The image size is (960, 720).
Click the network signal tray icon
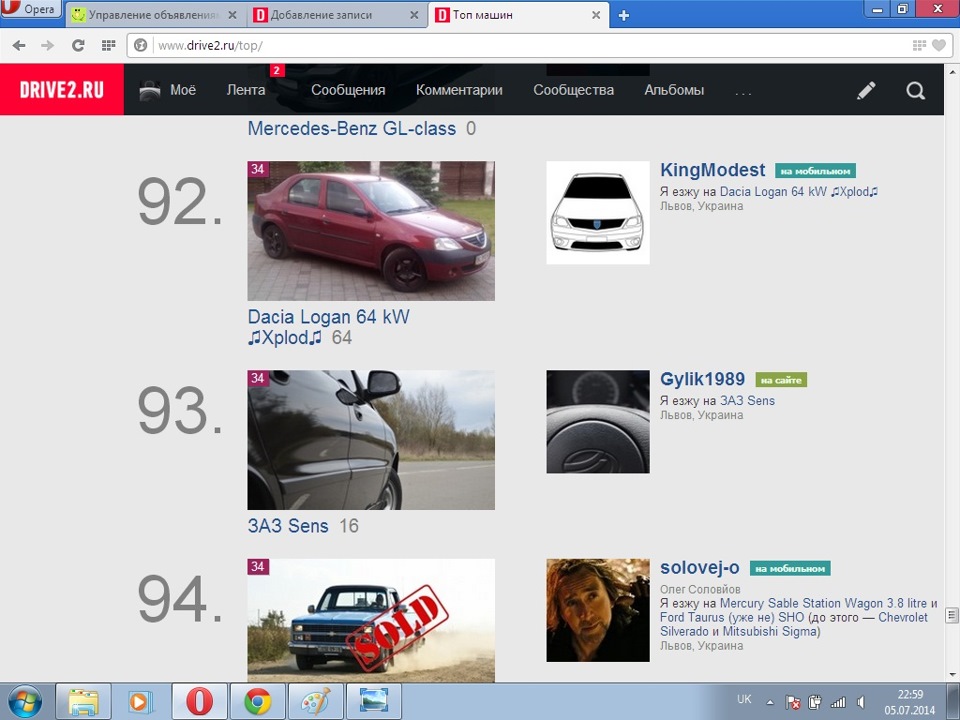coord(838,702)
